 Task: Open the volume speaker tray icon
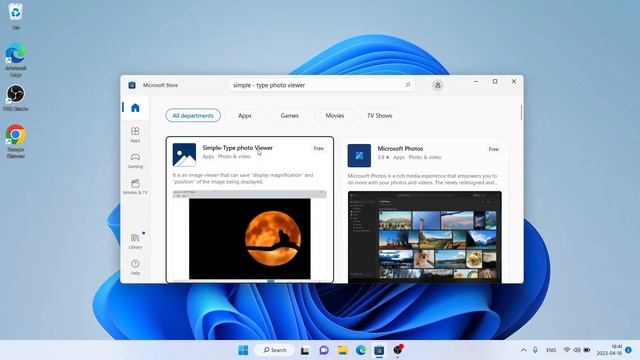click(x=577, y=350)
